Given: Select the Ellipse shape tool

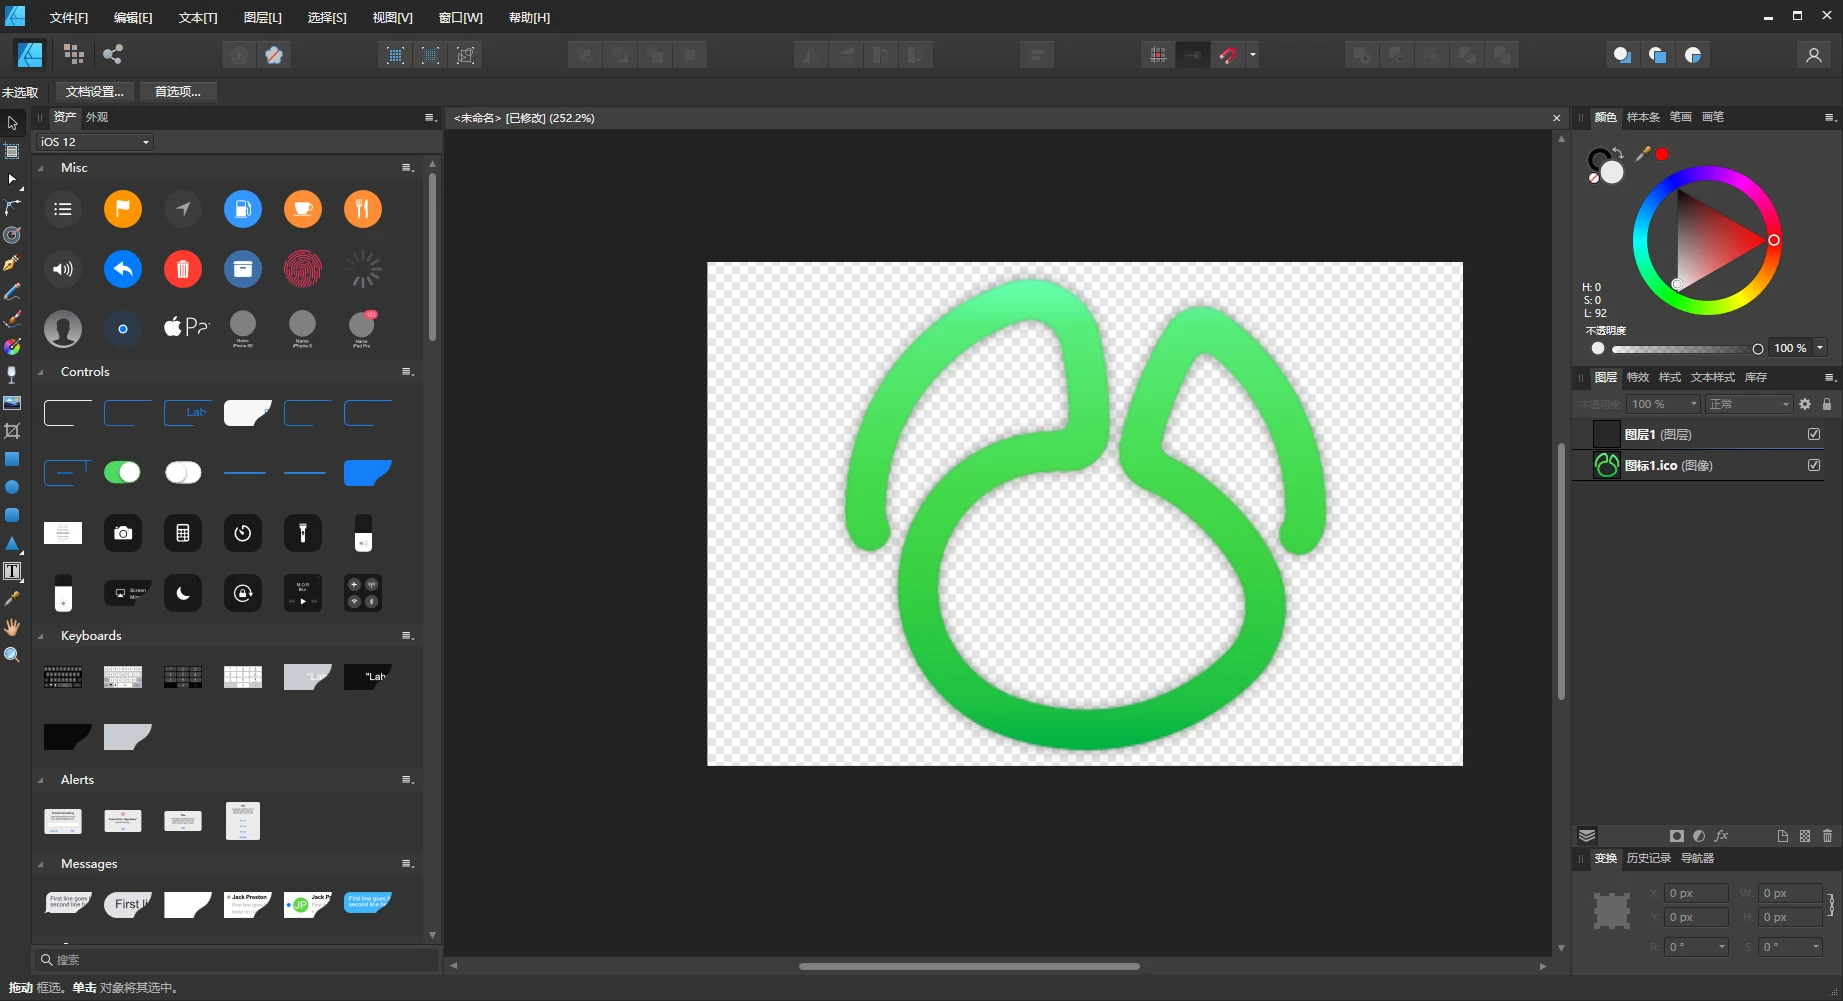Looking at the screenshot, I should pos(12,487).
